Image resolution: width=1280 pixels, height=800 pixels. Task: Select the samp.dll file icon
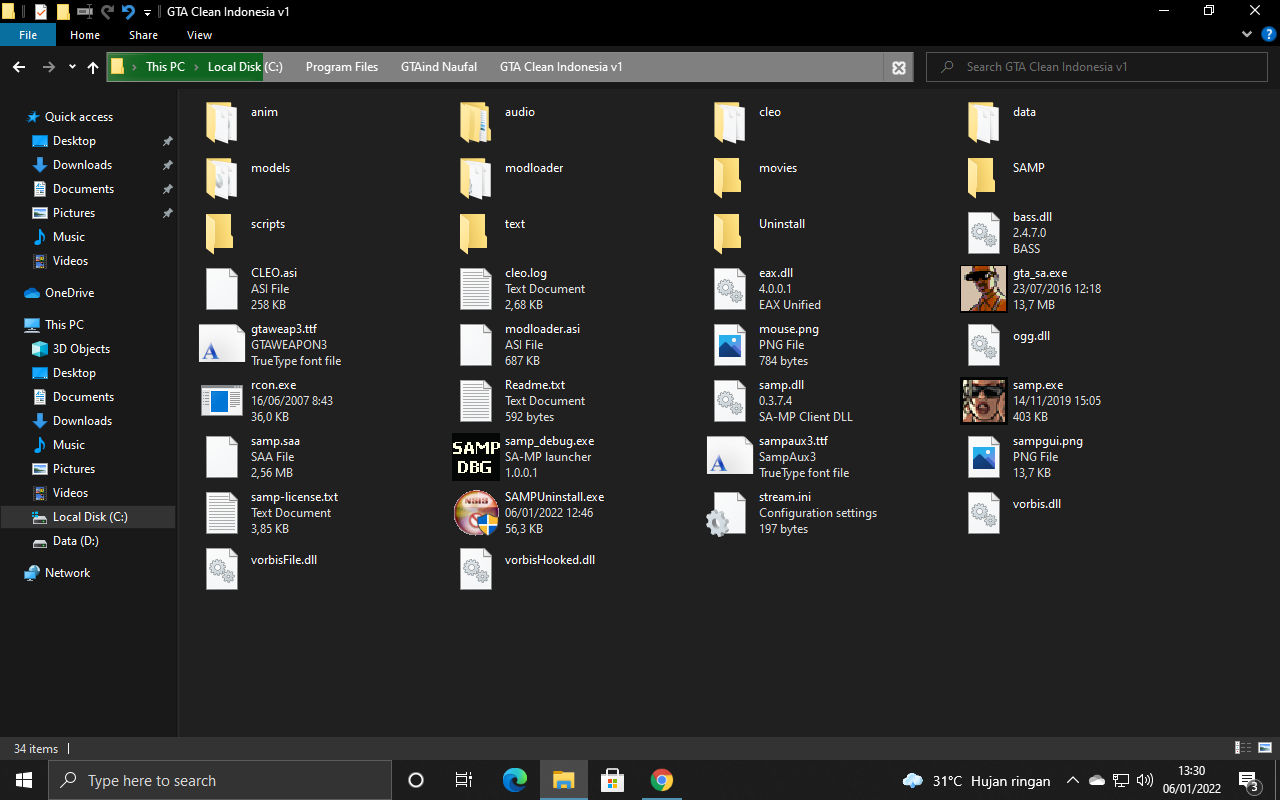pyautogui.click(x=730, y=400)
